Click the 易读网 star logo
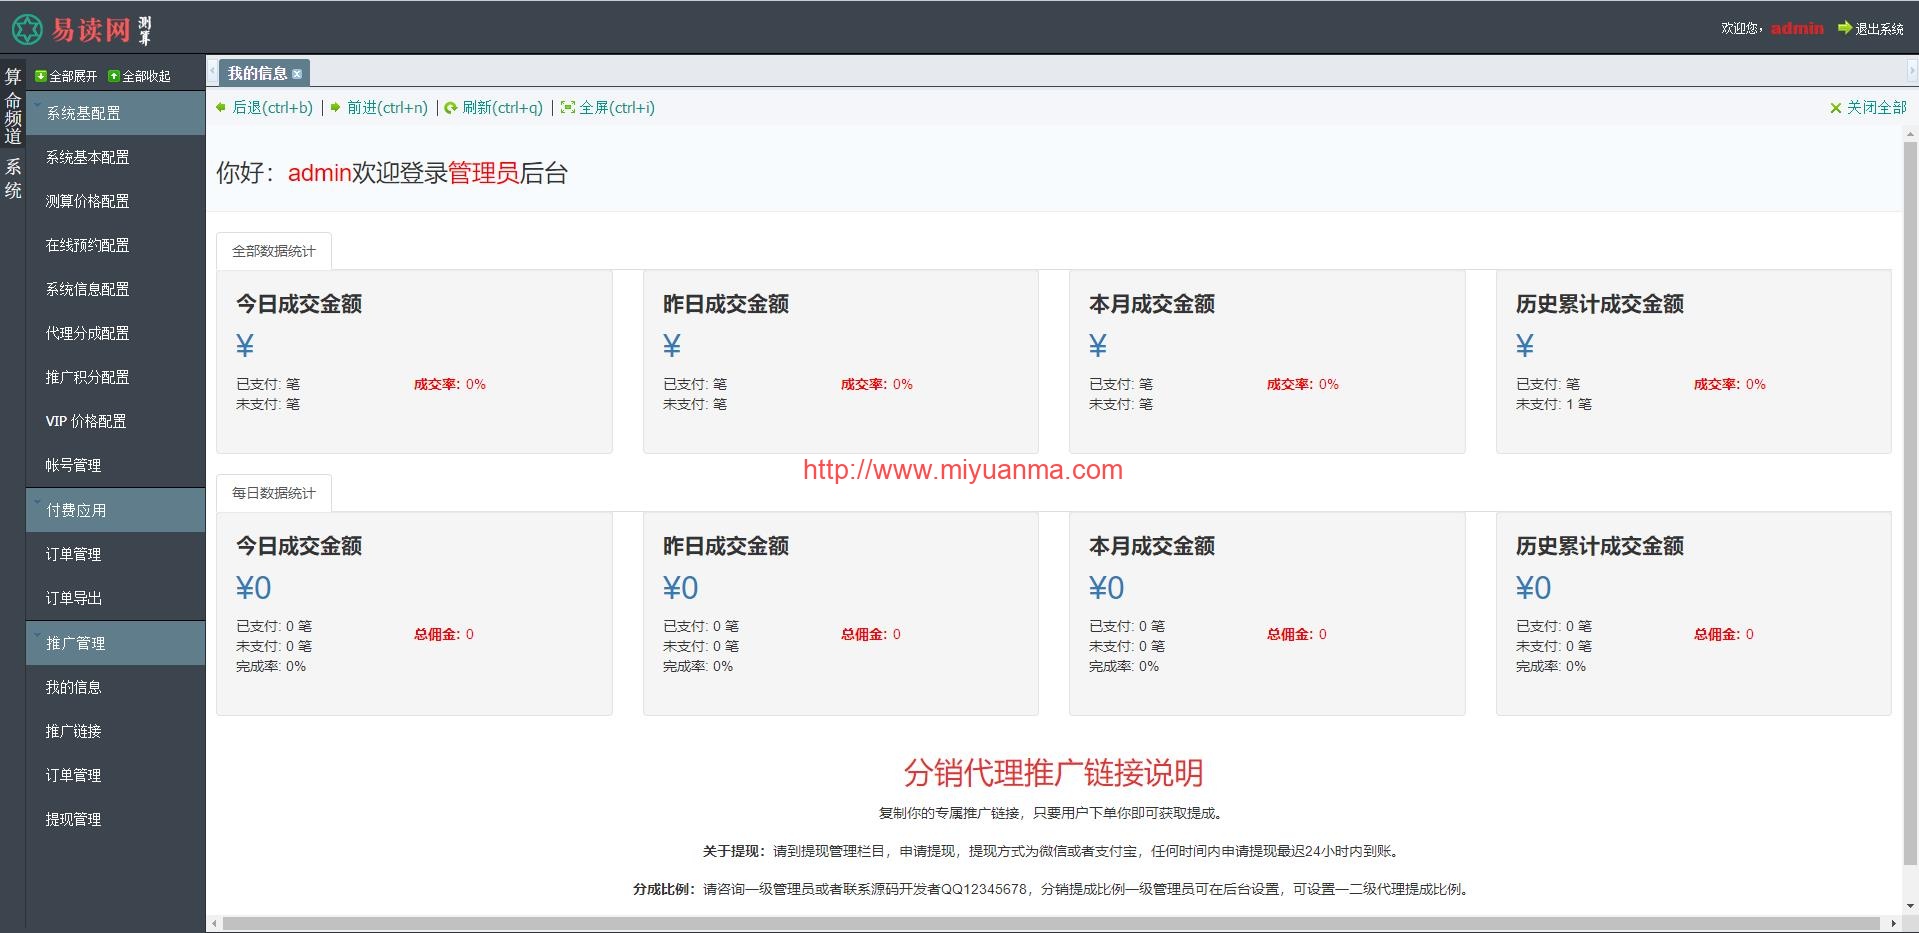 click(27, 30)
